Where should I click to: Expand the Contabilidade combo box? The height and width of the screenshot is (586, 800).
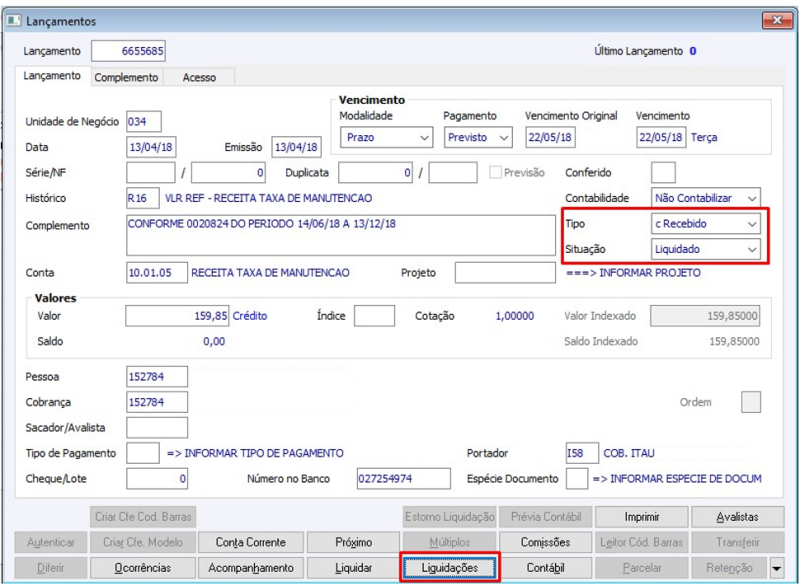pyautogui.click(x=706, y=198)
